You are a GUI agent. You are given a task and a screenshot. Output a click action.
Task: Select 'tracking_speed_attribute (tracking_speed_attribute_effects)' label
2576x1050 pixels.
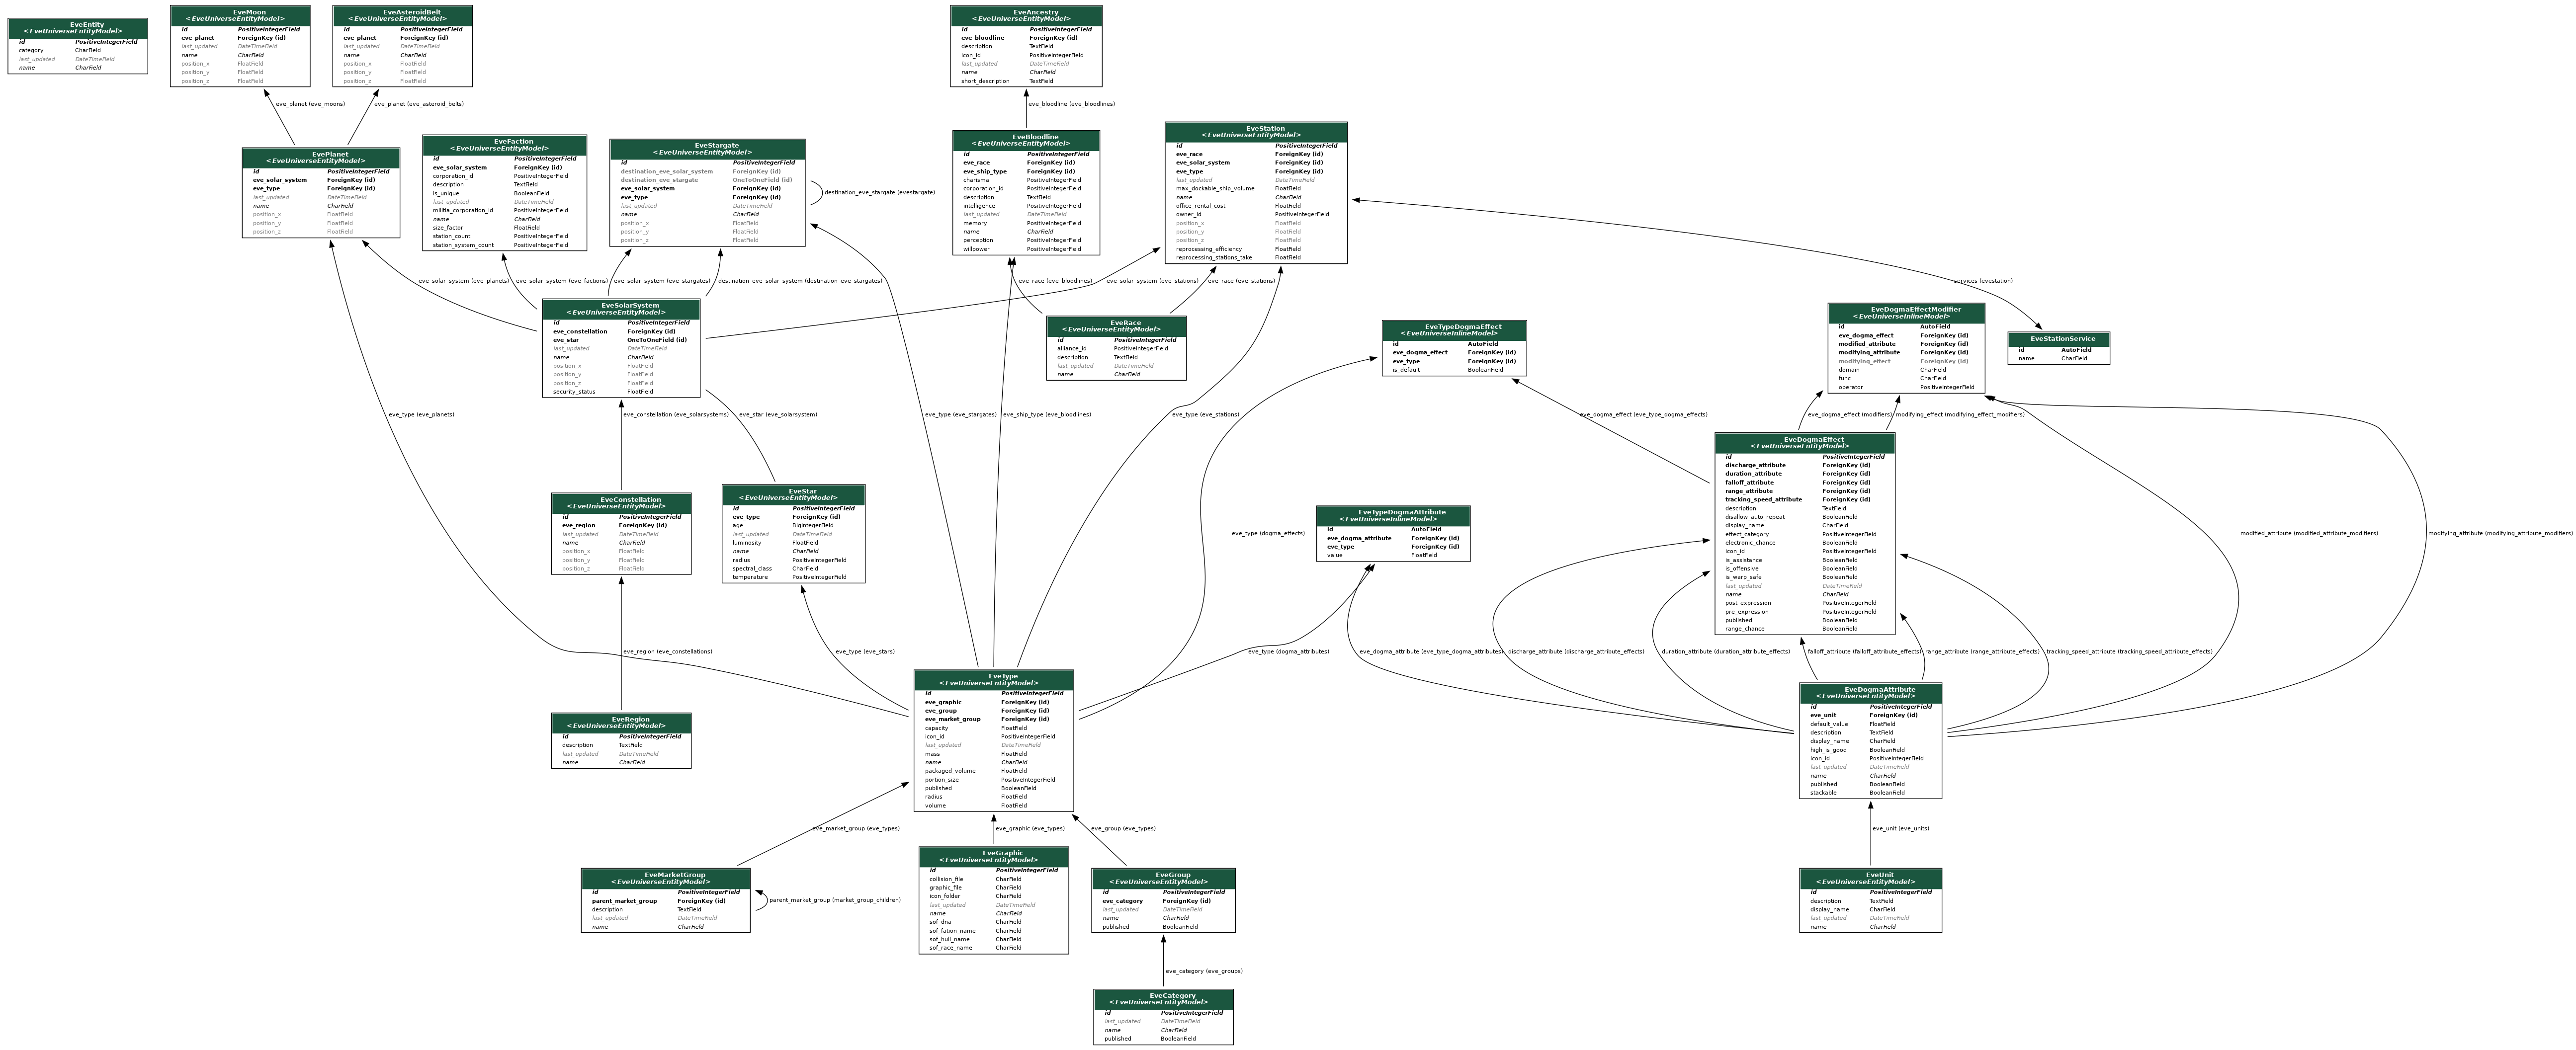pyautogui.click(x=2129, y=652)
